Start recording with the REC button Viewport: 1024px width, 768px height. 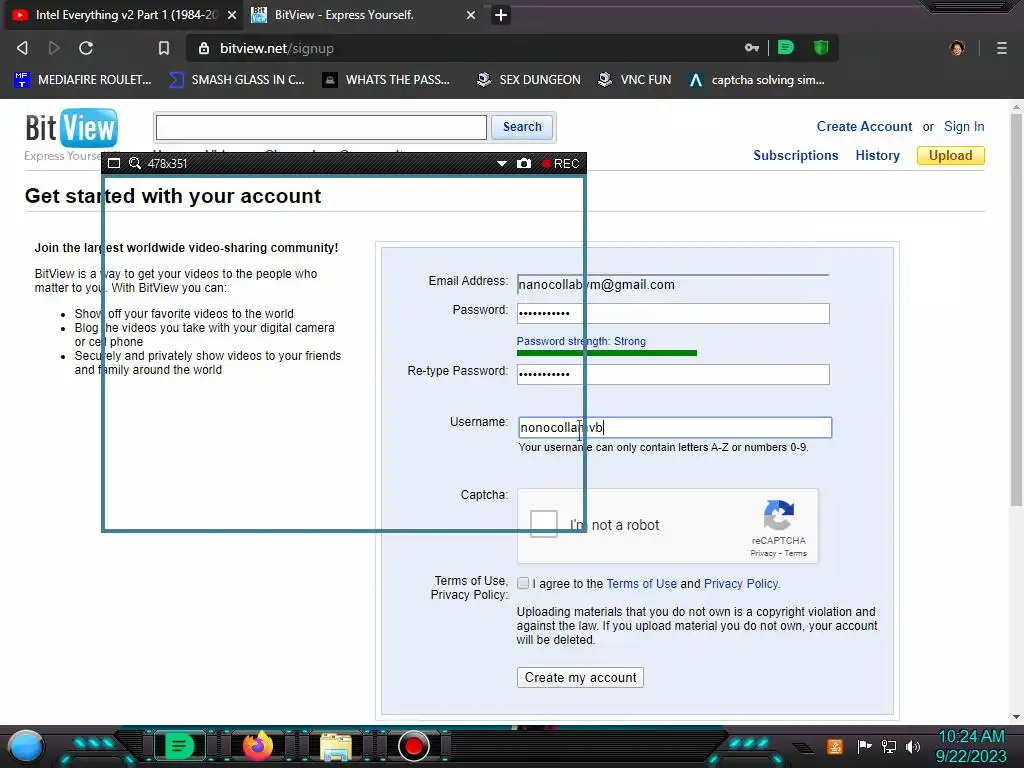[x=560, y=163]
